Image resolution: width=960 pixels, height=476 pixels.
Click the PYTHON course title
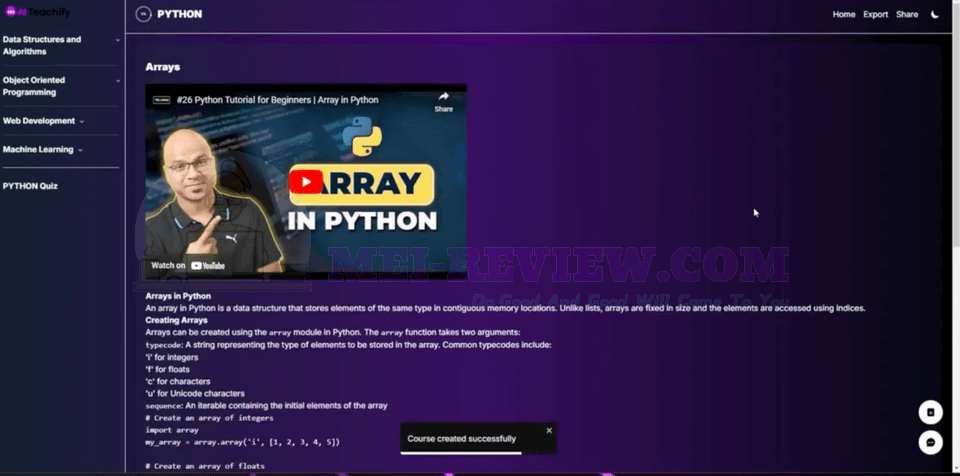(x=179, y=14)
